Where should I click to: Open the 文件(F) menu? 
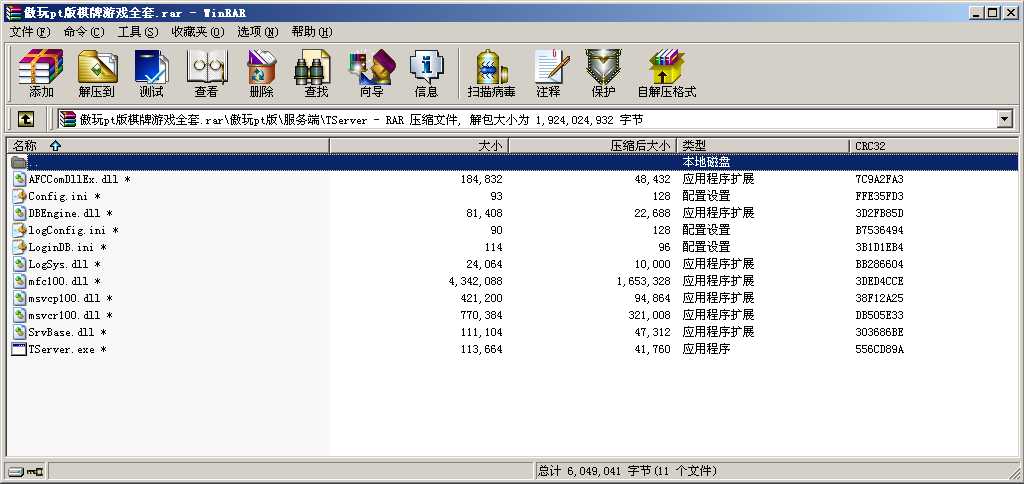[x=30, y=31]
